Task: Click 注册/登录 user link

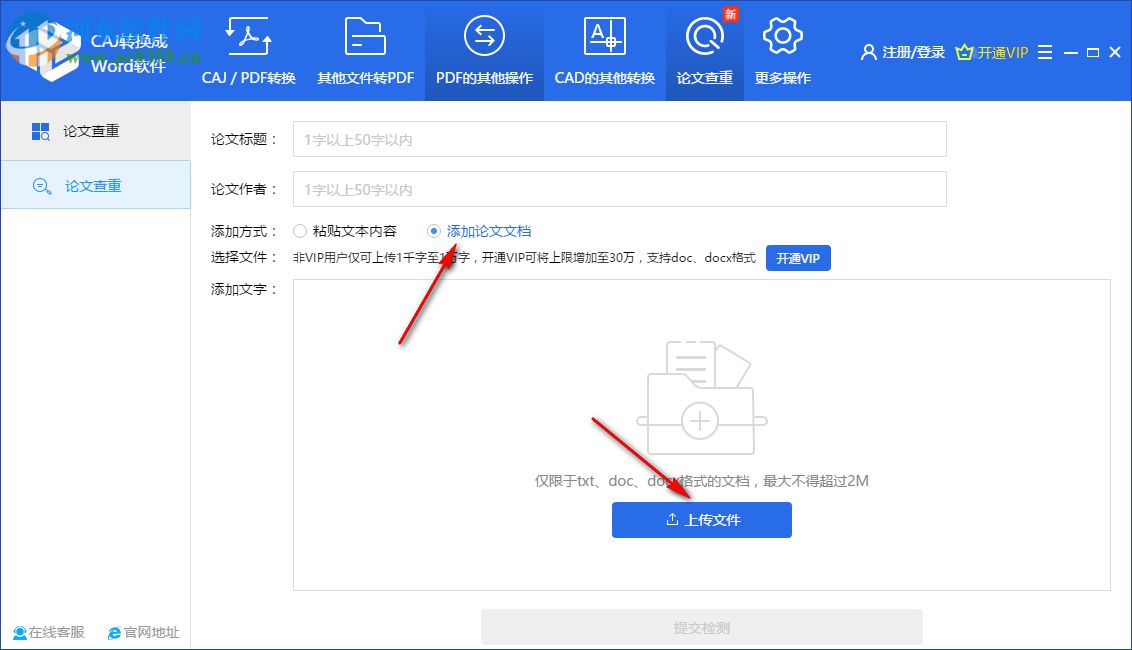Action: (x=902, y=52)
